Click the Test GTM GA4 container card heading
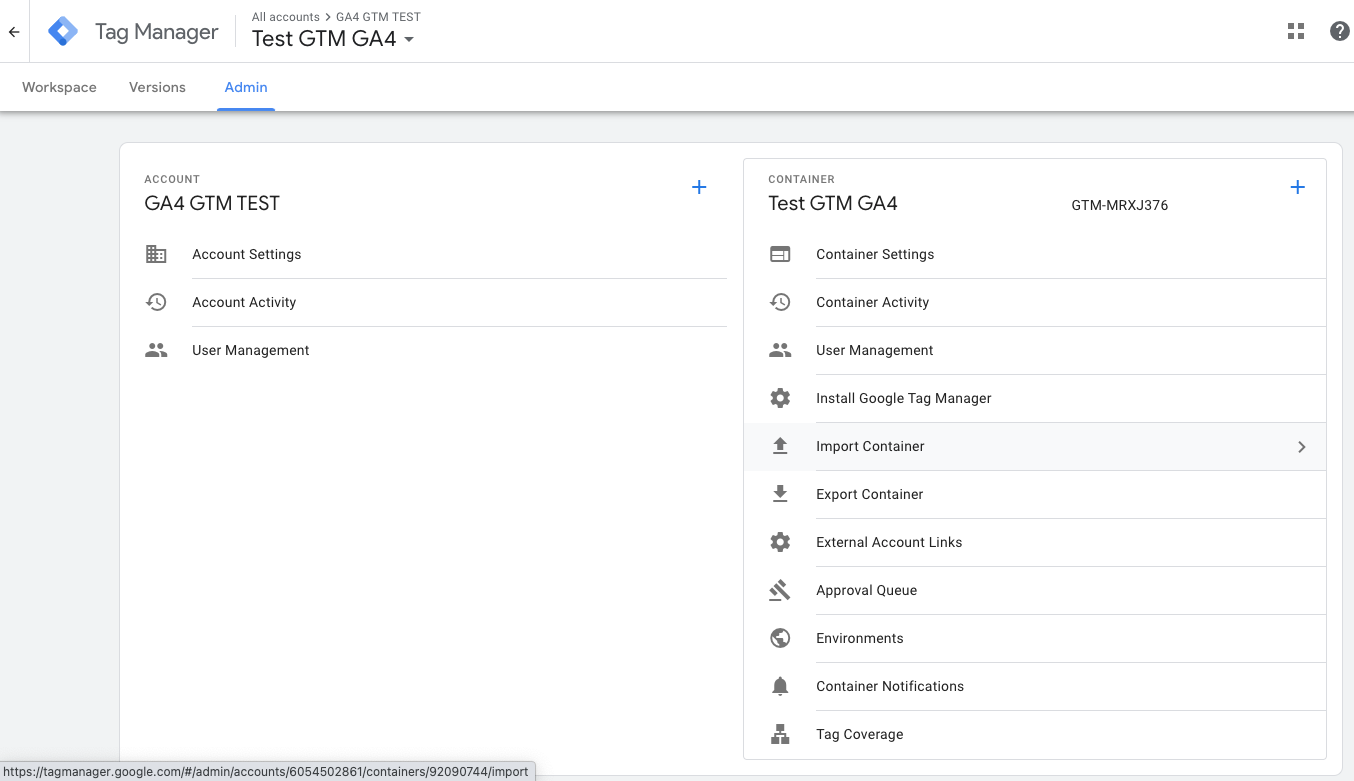The image size is (1354, 781). (x=833, y=203)
